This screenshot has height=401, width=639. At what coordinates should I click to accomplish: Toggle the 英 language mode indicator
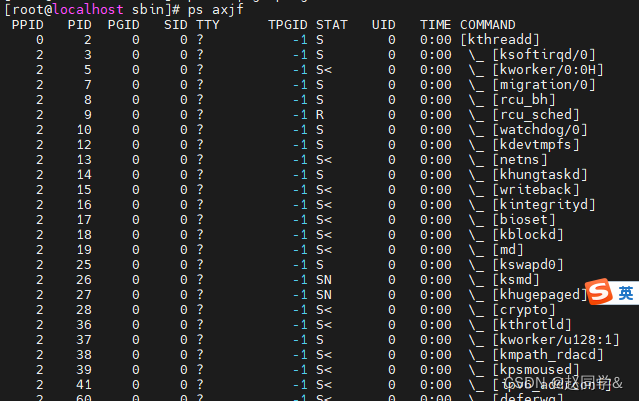pyautogui.click(x=626, y=293)
